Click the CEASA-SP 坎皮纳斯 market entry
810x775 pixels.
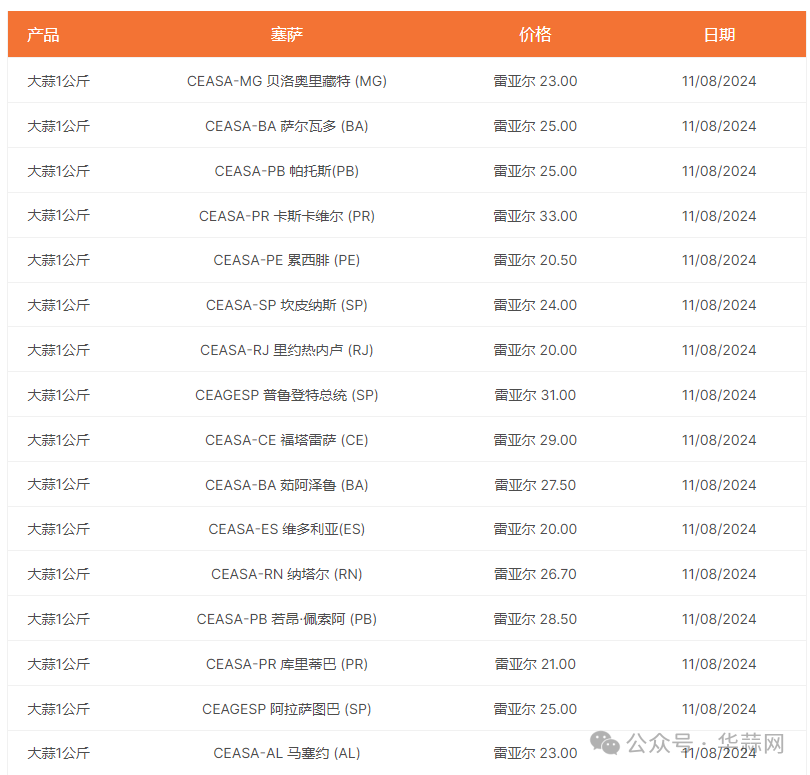(286, 305)
